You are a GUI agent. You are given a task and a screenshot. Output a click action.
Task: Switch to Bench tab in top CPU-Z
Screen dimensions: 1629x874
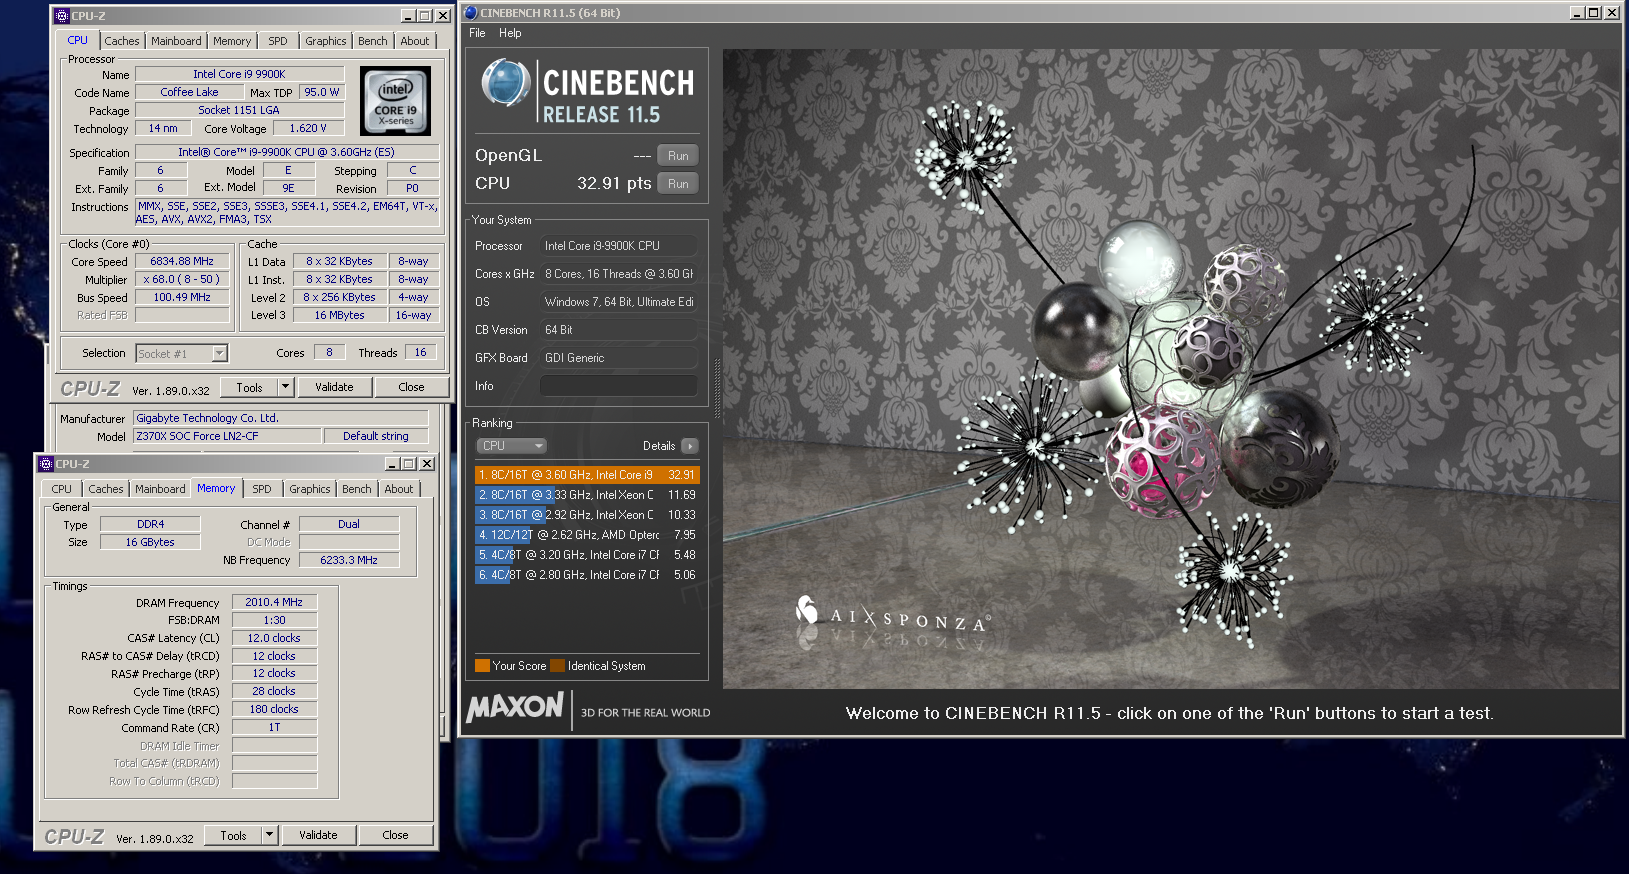(x=373, y=41)
